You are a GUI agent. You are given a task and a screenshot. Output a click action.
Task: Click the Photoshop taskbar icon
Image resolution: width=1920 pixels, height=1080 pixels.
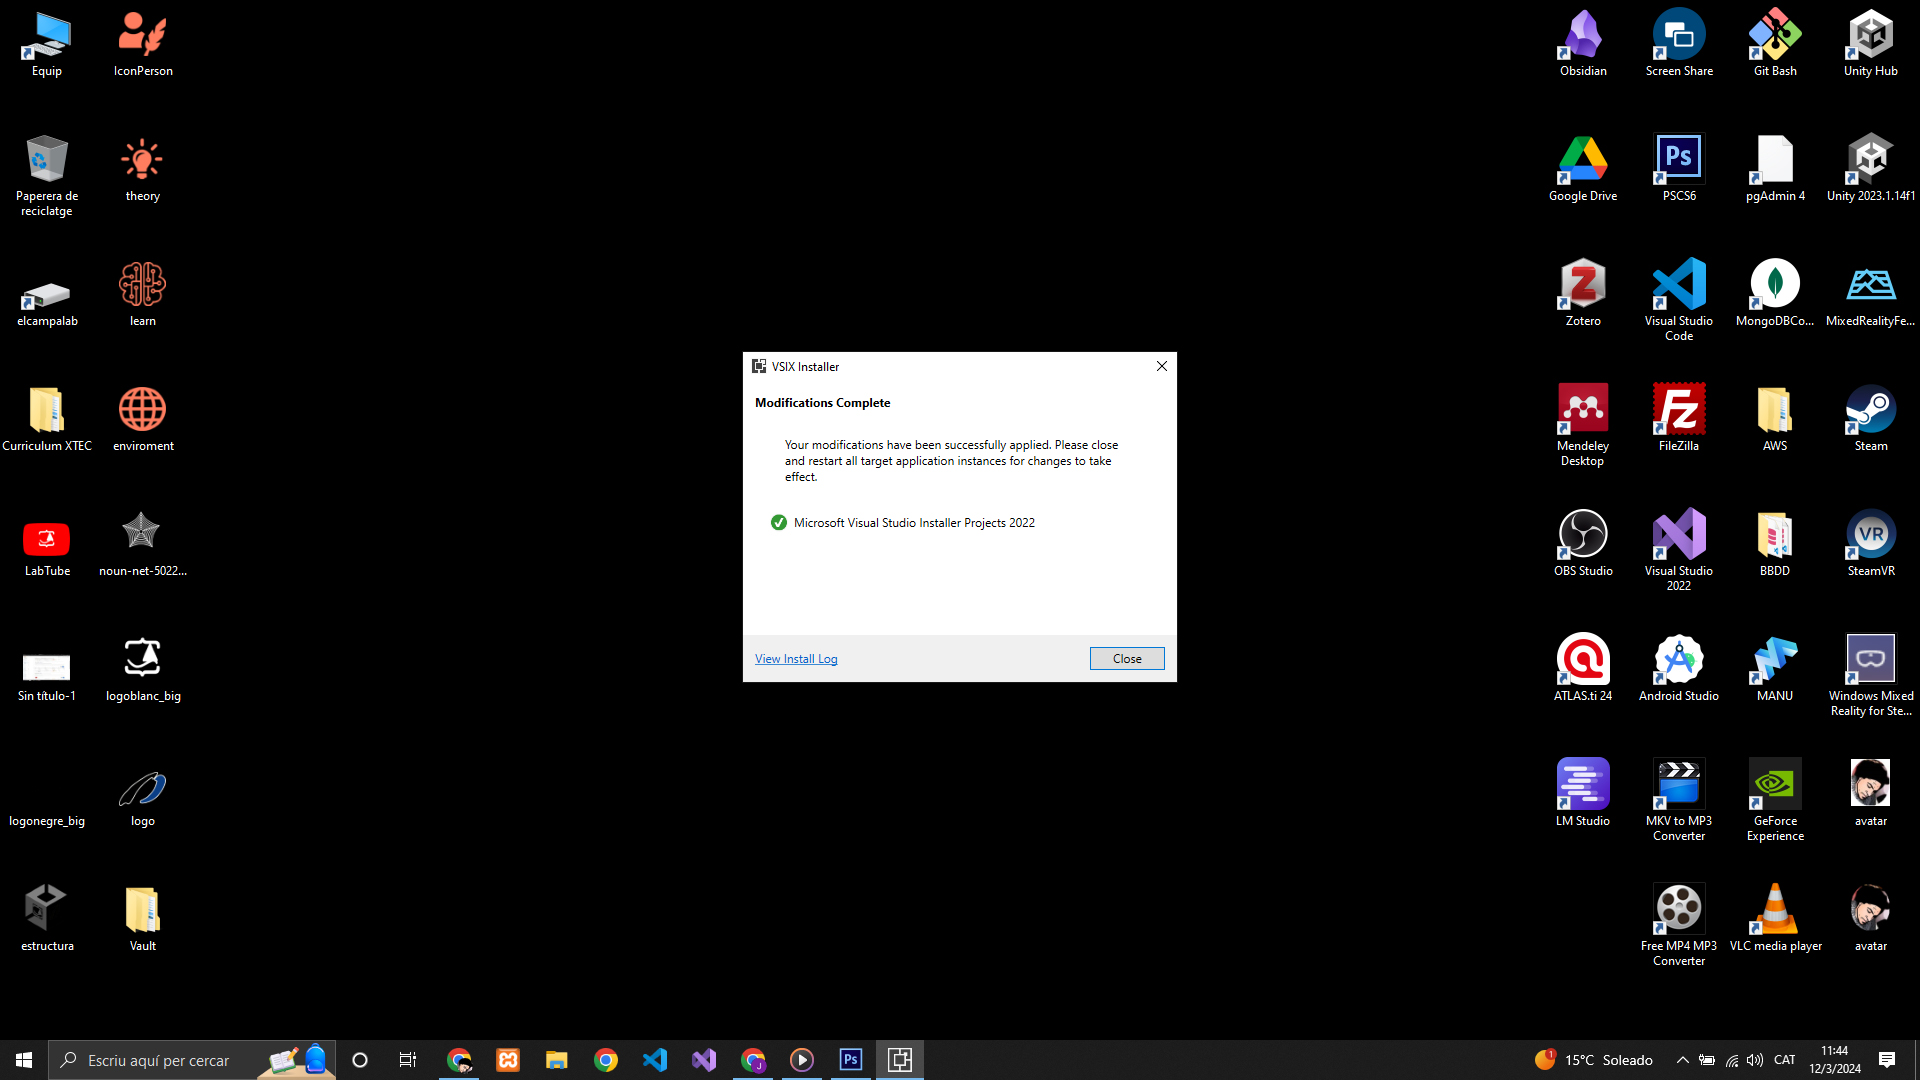click(x=851, y=1060)
